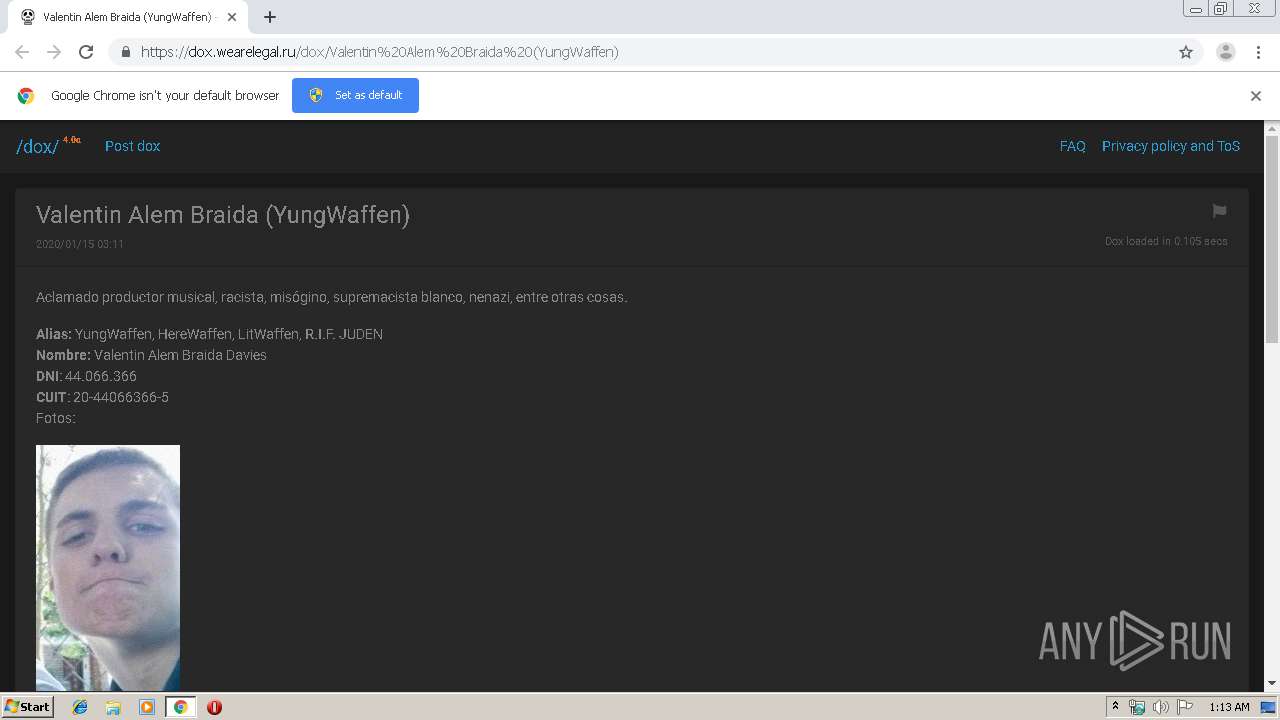Open the FAQ link

(x=1072, y=146)
